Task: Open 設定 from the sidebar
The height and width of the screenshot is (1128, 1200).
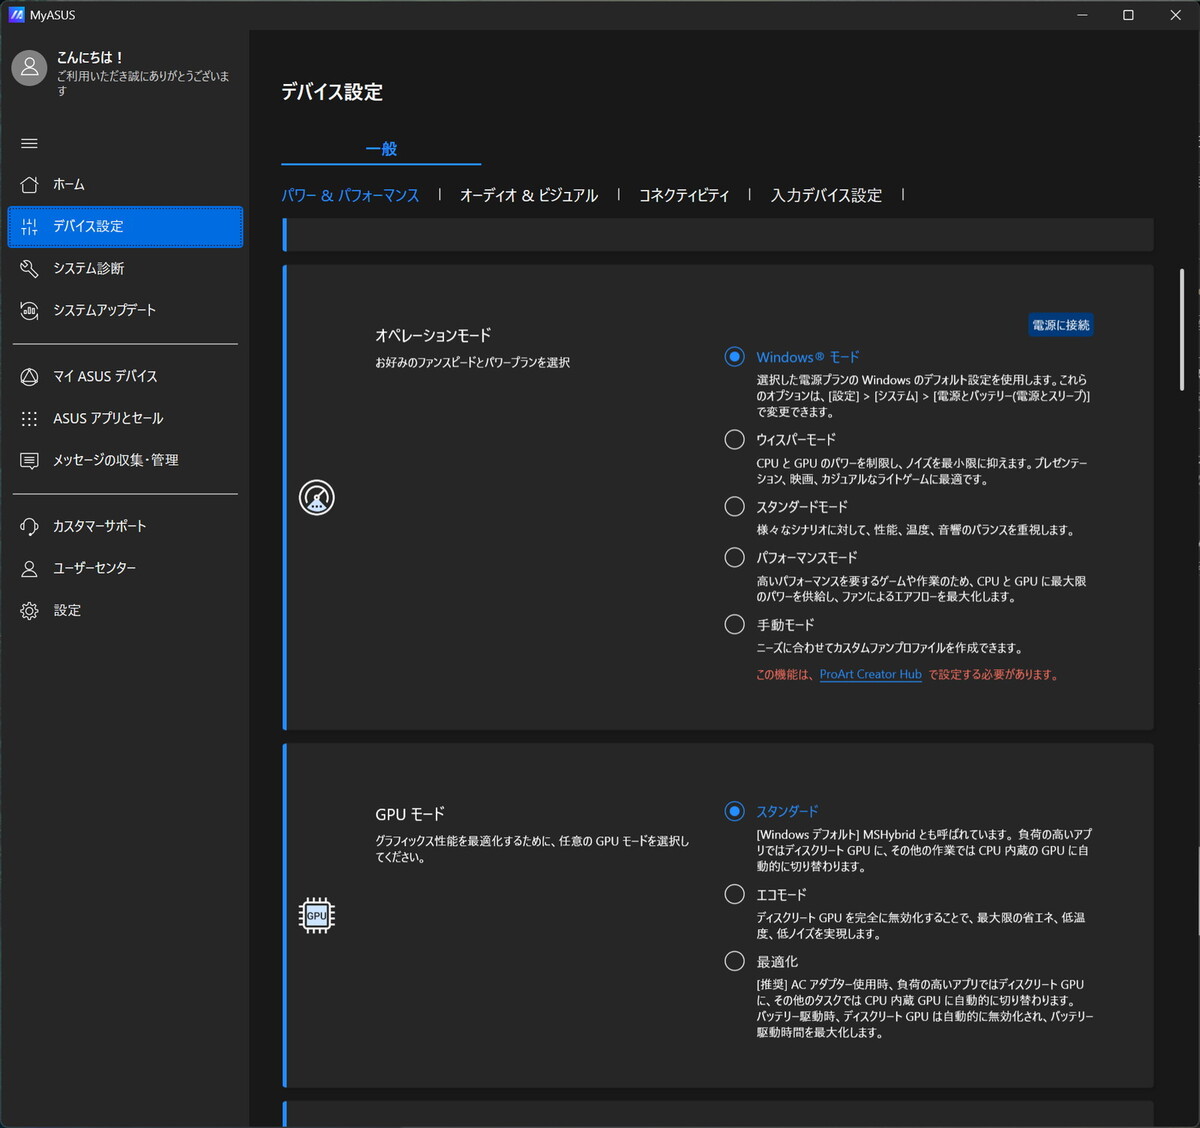Action: pyautogui.click(x=125, y=611)
